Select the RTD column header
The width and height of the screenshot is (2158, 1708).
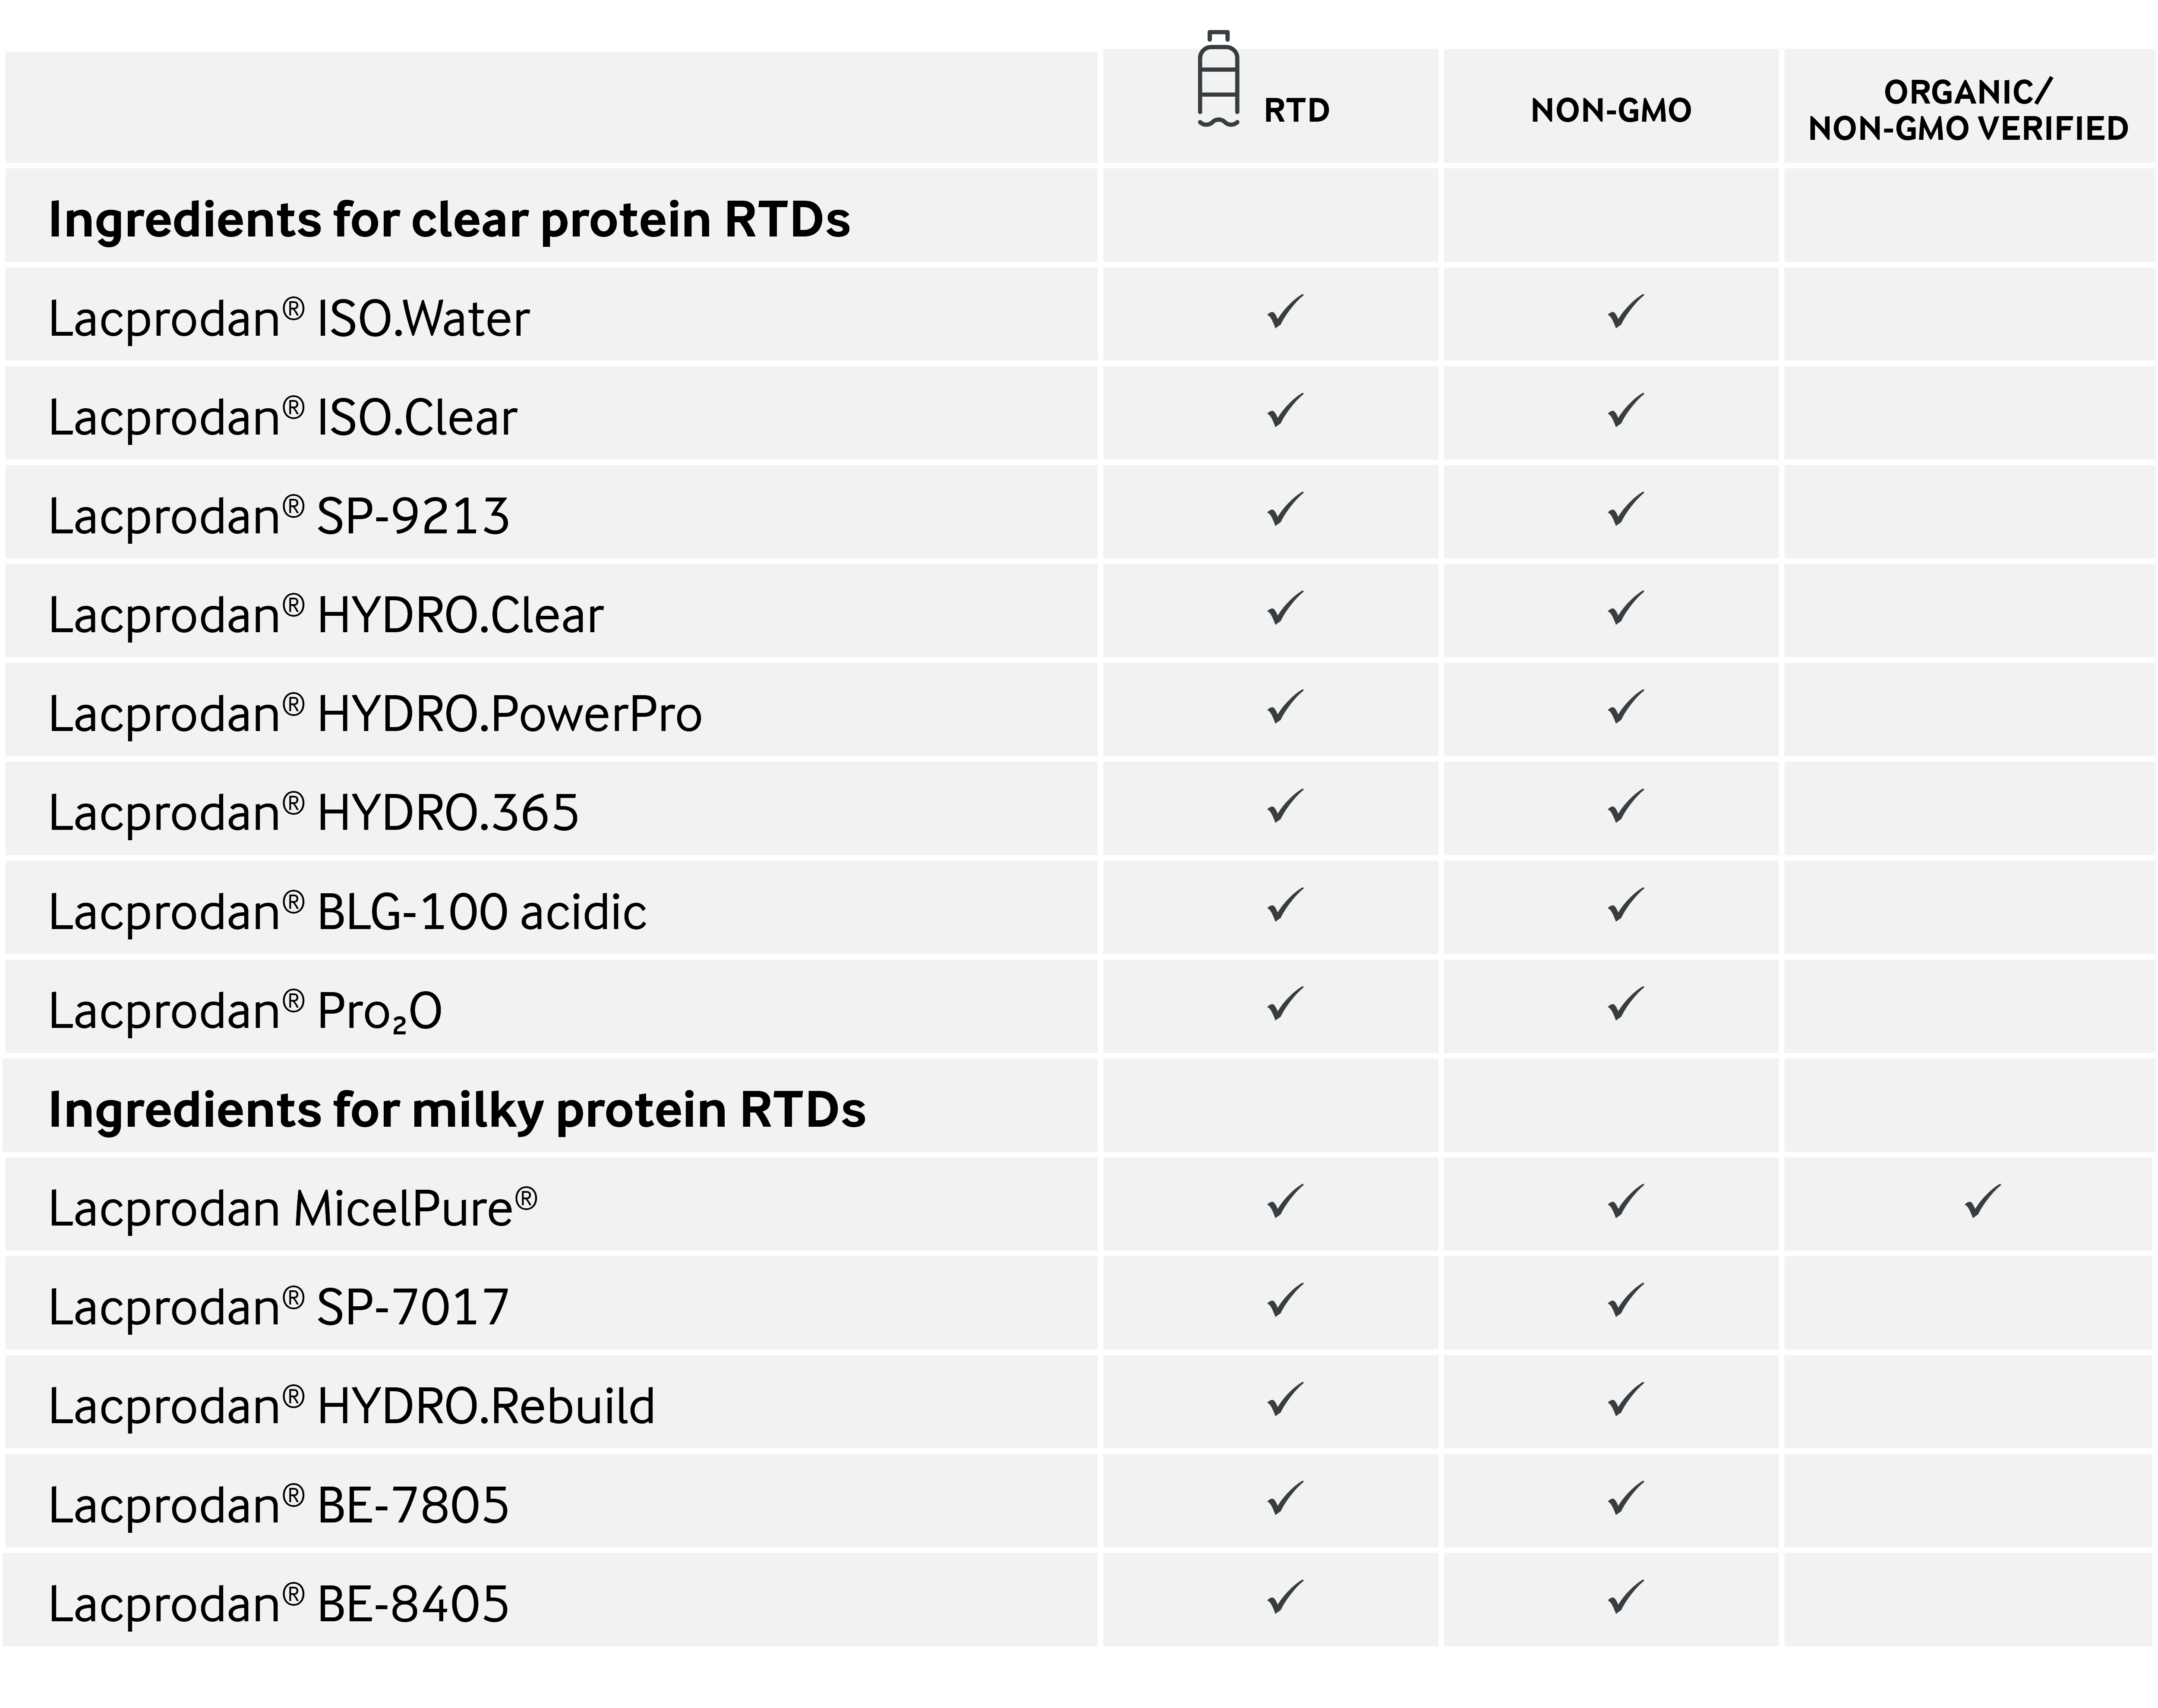pyautogui.click(x=1296, y=110)
